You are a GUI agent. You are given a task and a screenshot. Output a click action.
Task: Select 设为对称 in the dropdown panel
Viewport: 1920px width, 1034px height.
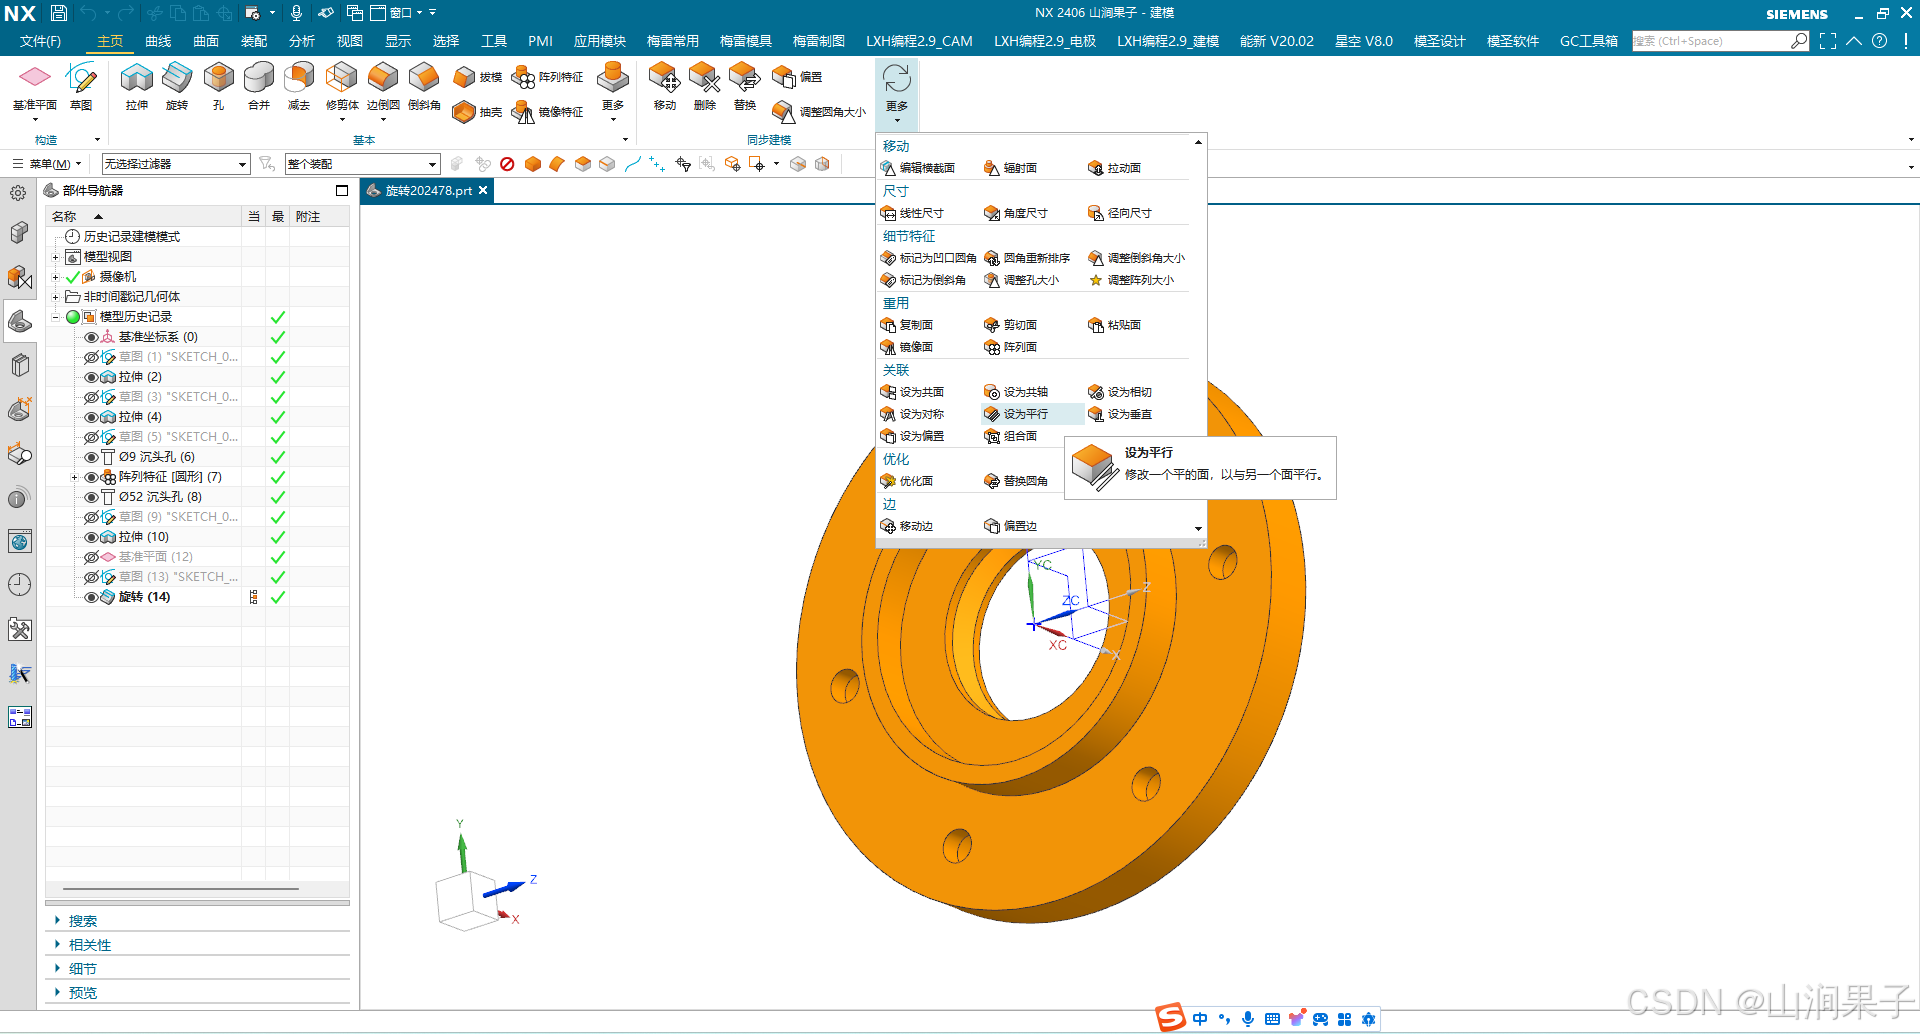912,414
